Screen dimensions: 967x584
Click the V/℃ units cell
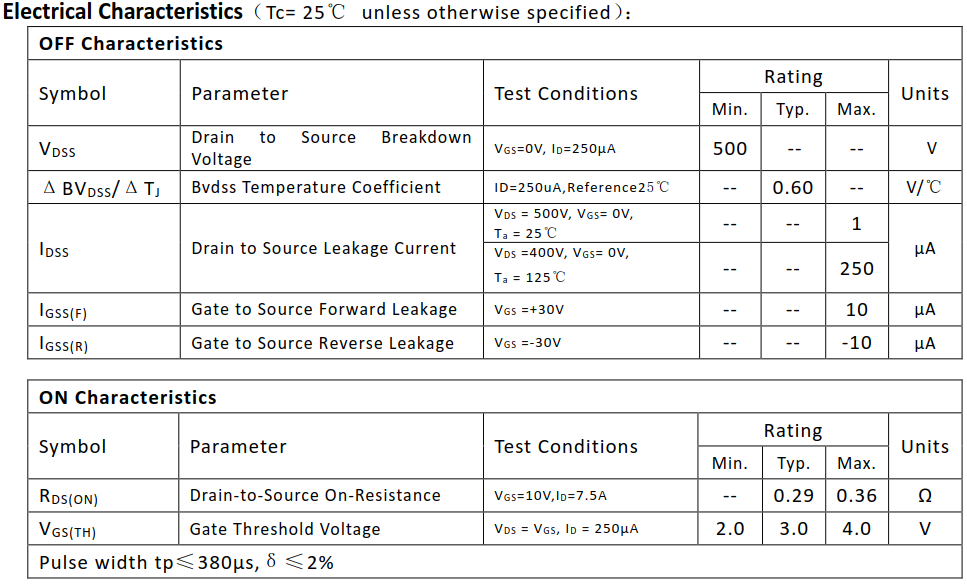click(924, 187)
